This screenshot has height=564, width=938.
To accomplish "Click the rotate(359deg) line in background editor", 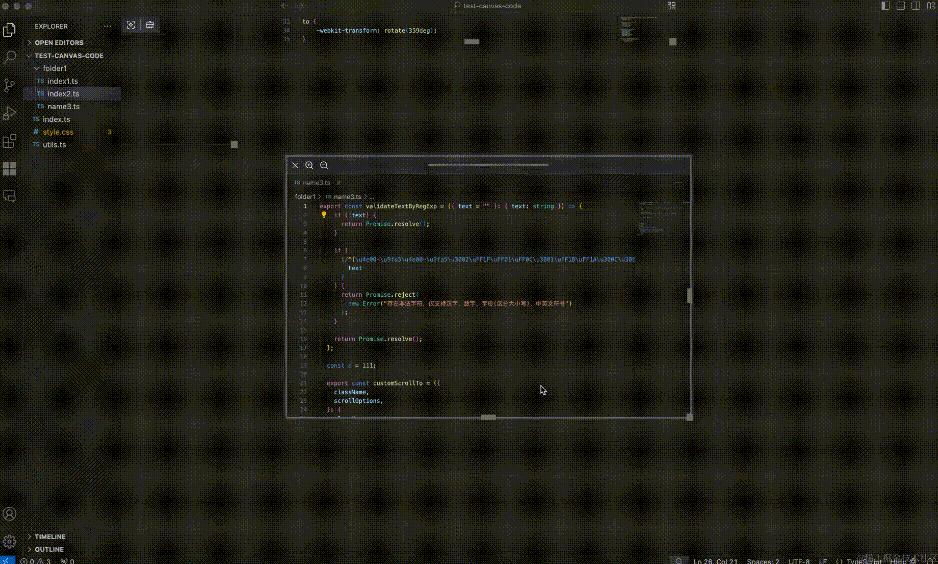I will (376, 31).
